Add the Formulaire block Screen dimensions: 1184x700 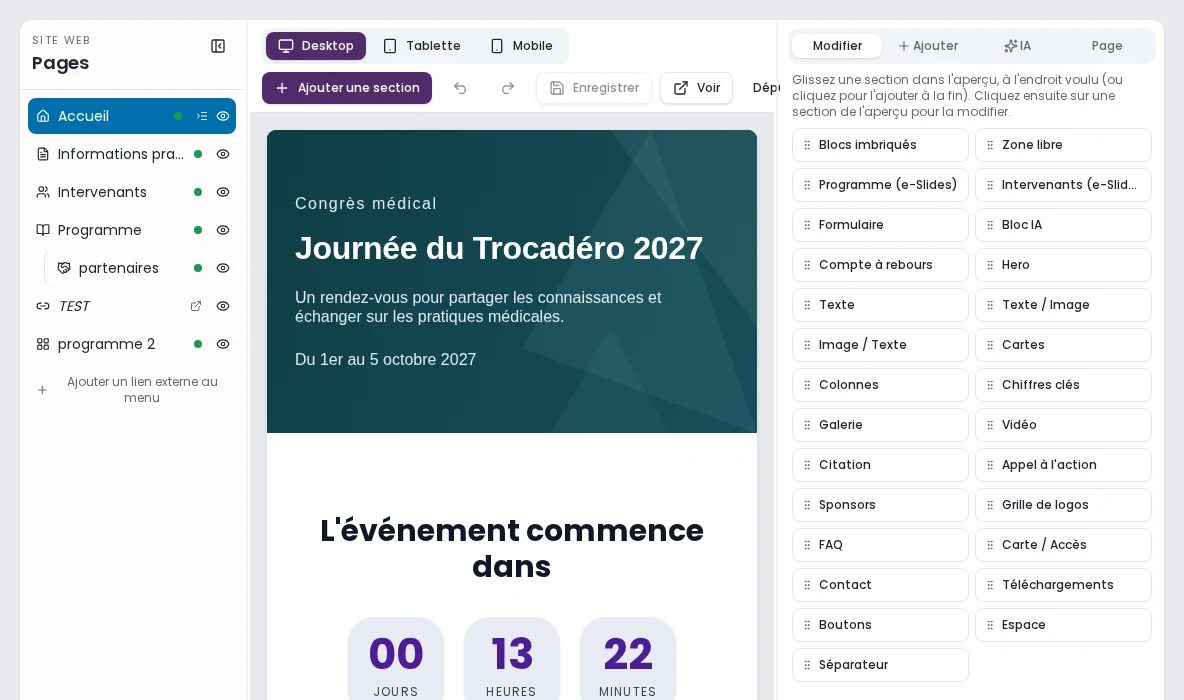[x=880, y=225]
